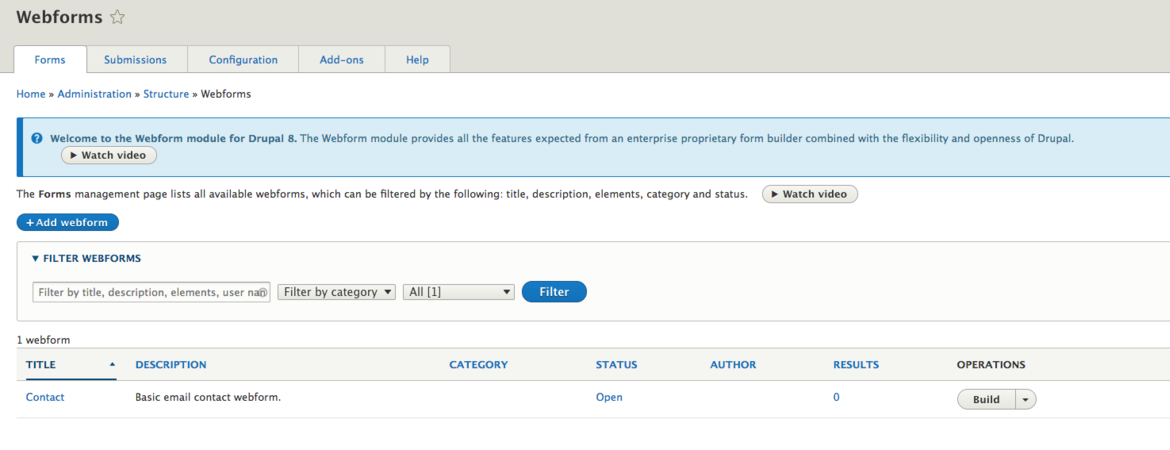Click the title sort arrow icon
Viewport: 1170px width, 450px height.
coord(112,365)
